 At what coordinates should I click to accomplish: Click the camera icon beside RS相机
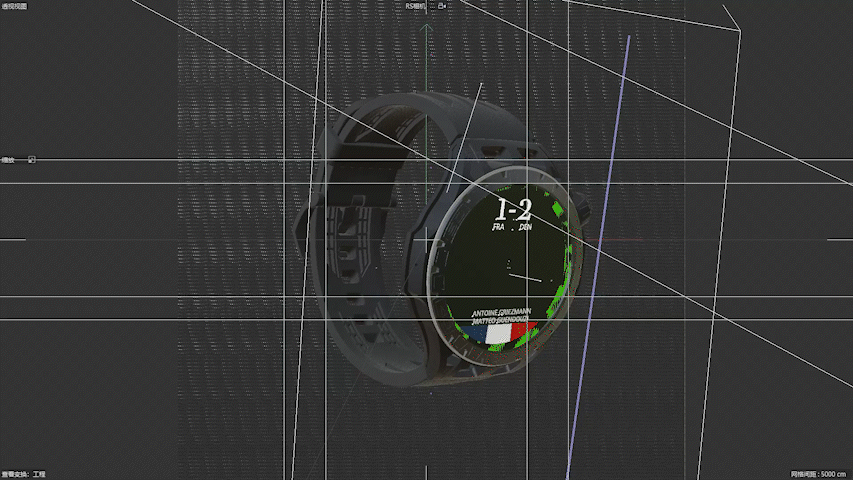tap(442, 6)
